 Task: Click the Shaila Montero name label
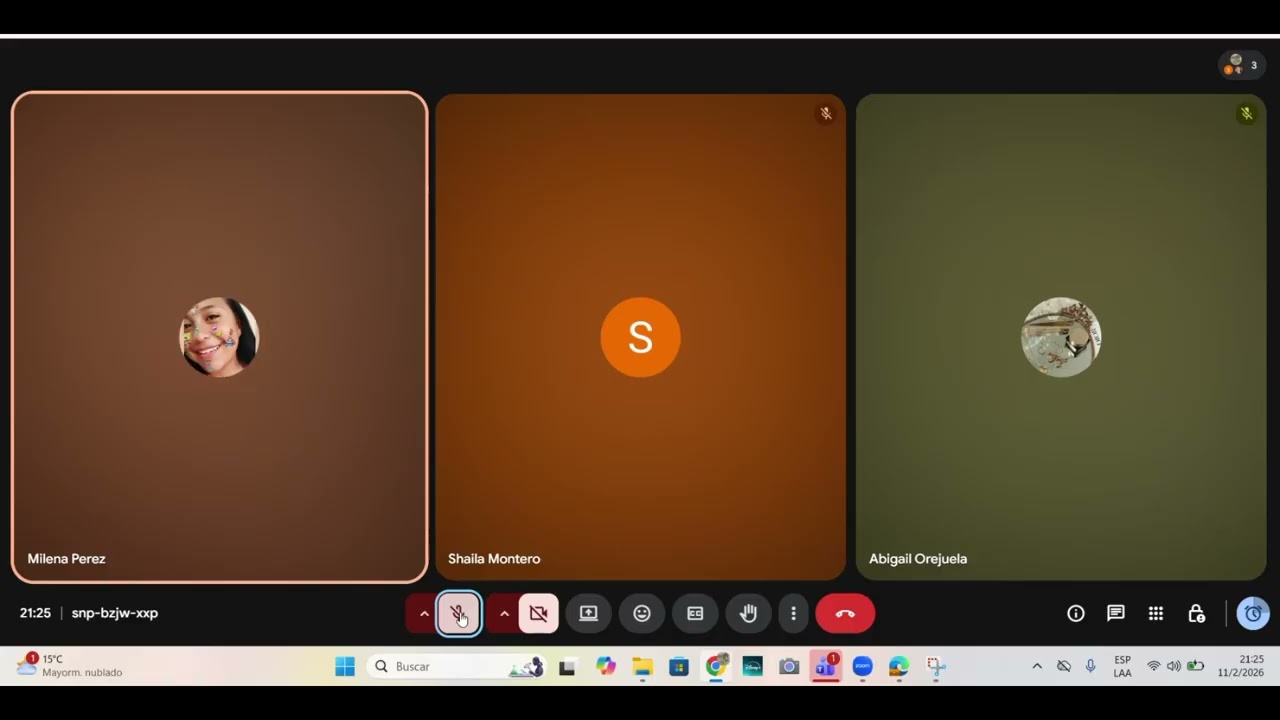click(494, 559)
